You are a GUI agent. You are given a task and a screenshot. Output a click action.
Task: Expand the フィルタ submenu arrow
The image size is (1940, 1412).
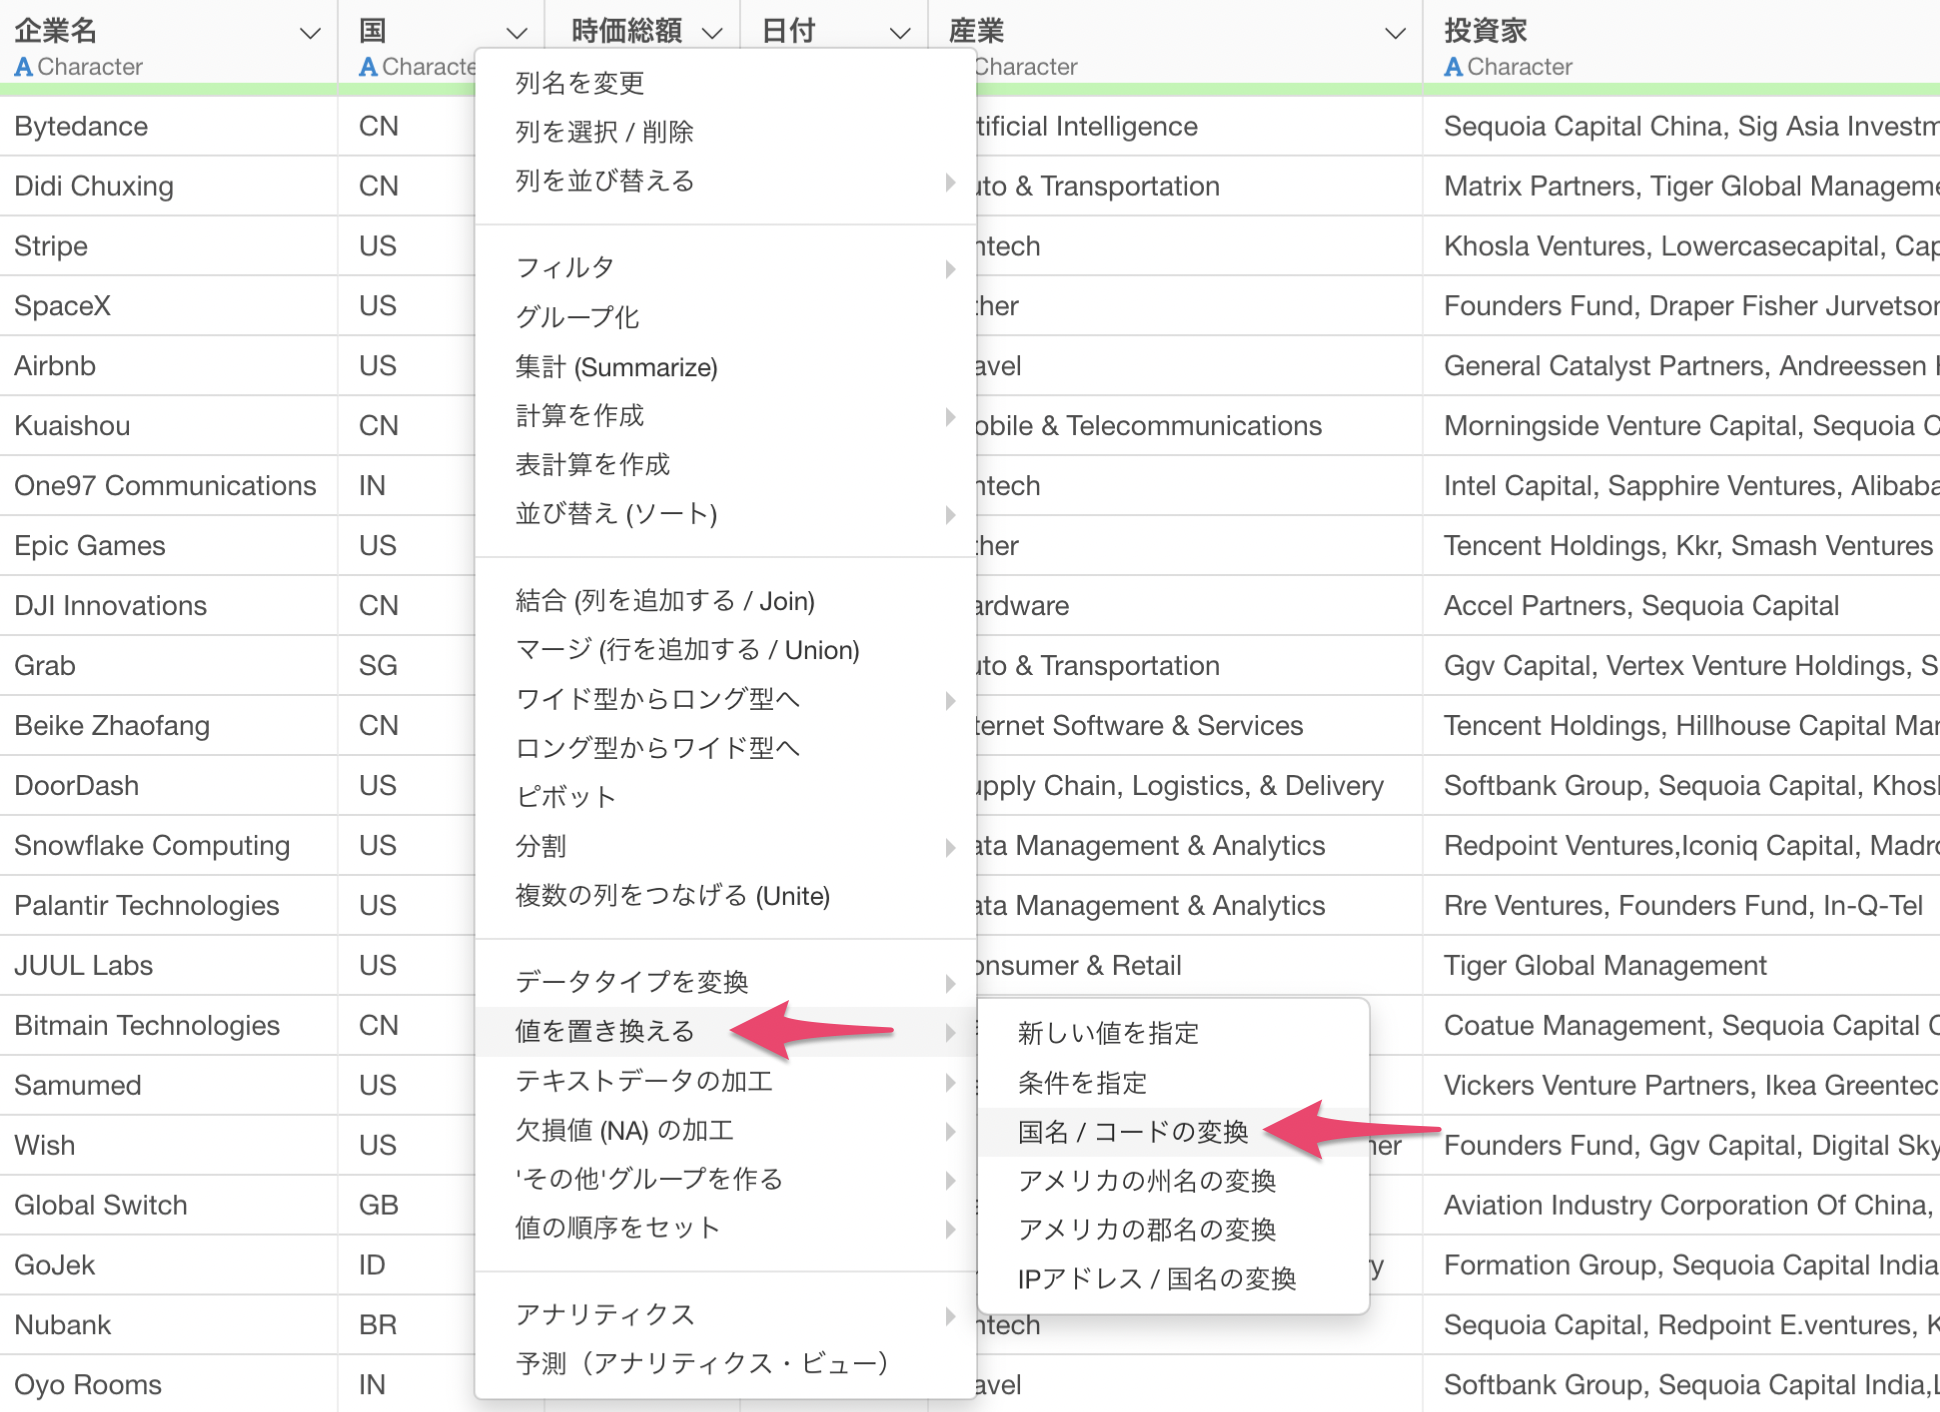click(x=950, y=268)
